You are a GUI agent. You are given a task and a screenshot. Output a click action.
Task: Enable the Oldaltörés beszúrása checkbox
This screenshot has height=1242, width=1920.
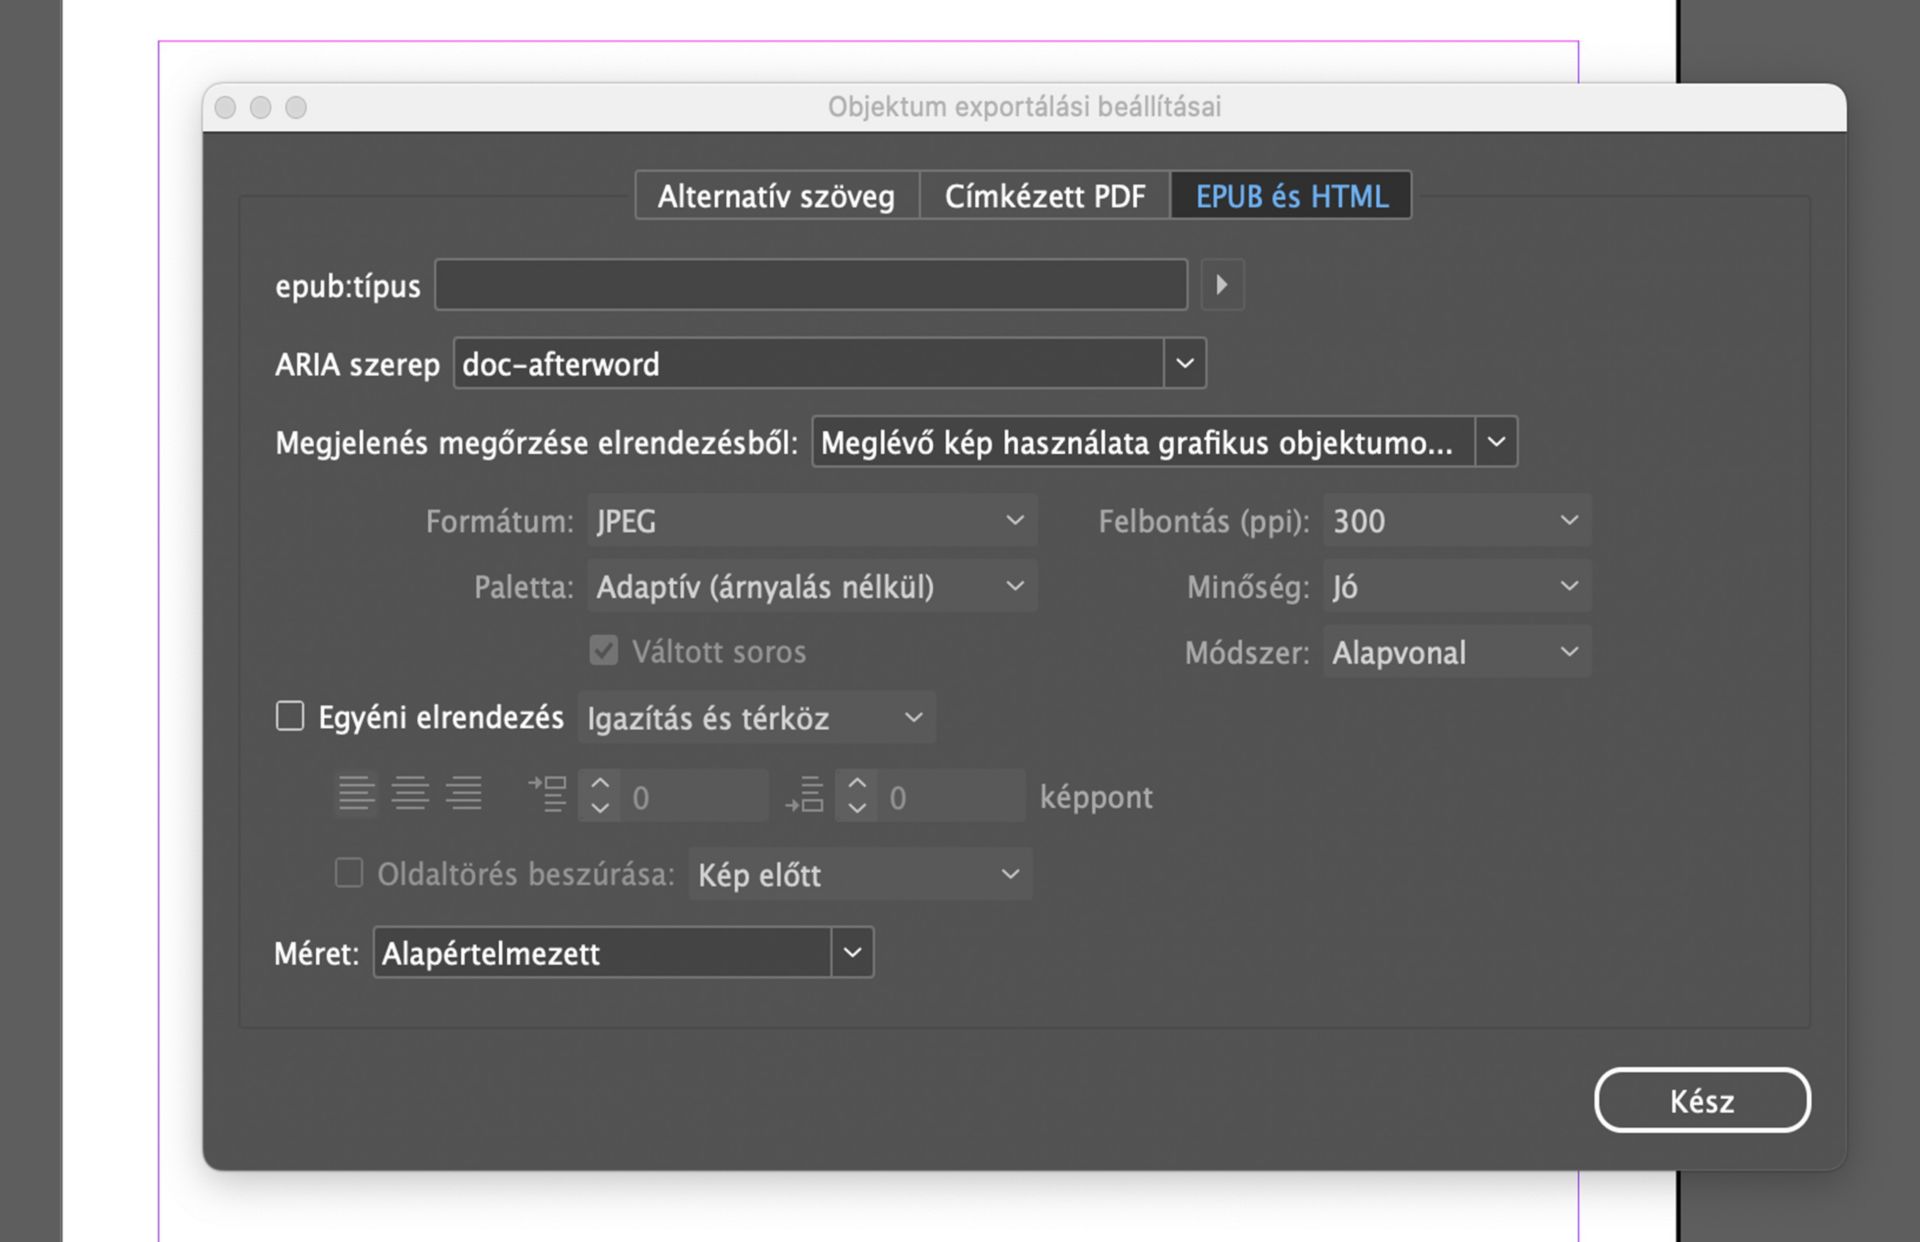click(x=348, y=873)
